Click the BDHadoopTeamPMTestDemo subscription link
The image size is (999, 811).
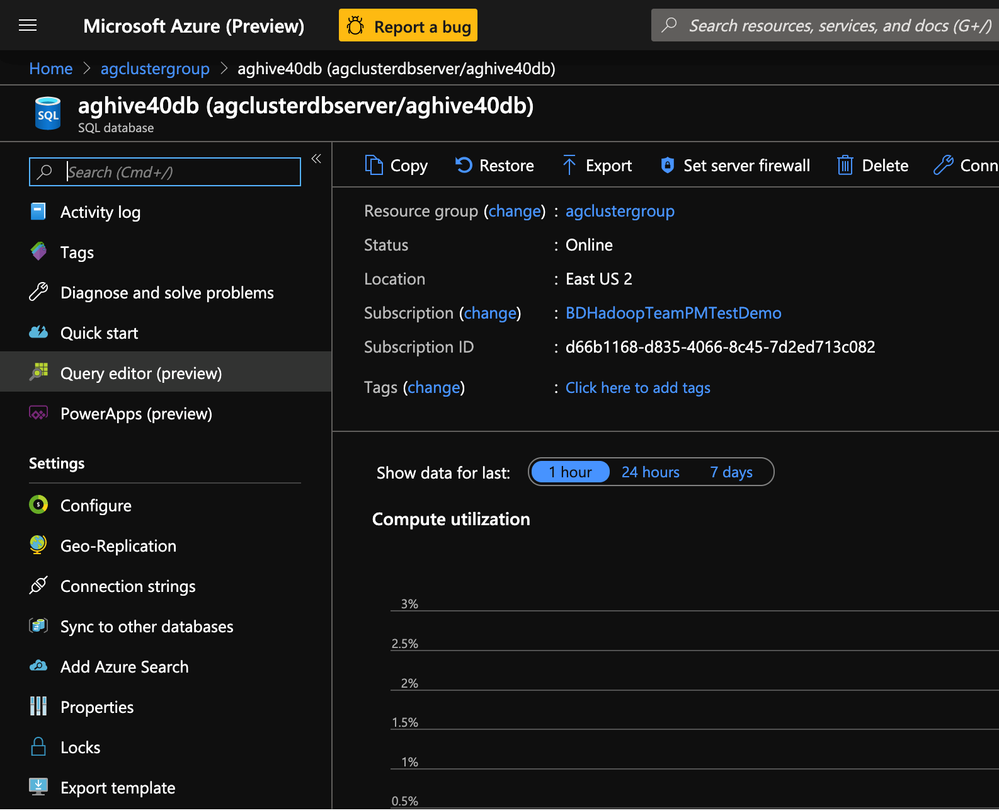click(673, 313)
